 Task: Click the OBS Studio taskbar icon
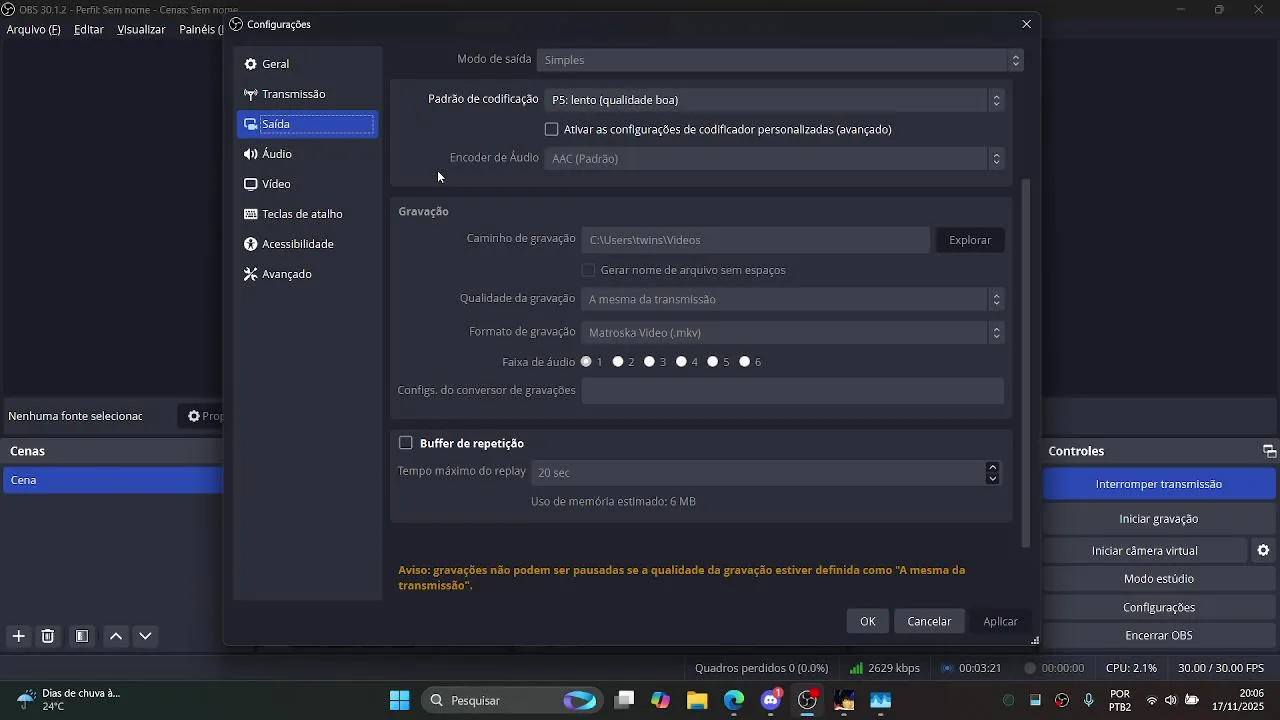807,700
